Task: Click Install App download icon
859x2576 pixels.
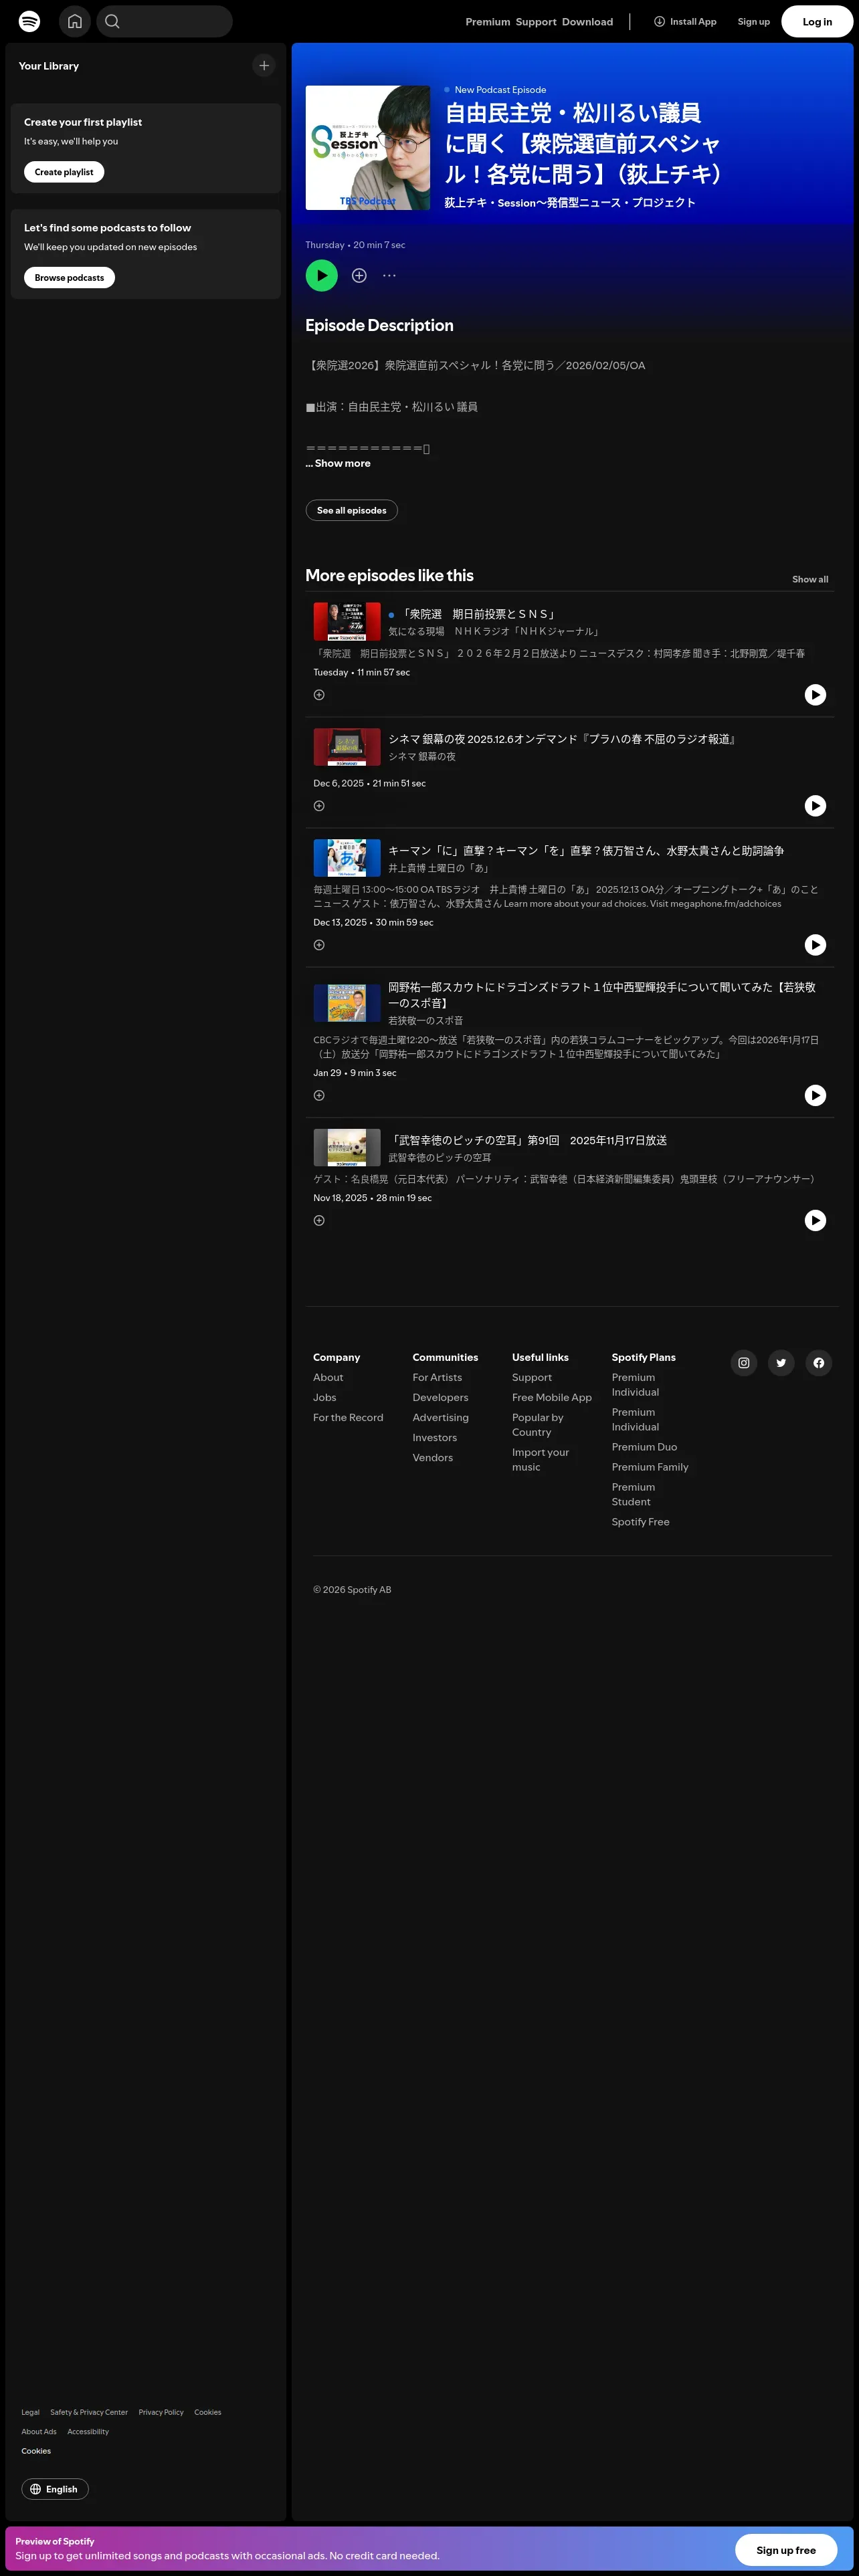Action: pos(659,21)
